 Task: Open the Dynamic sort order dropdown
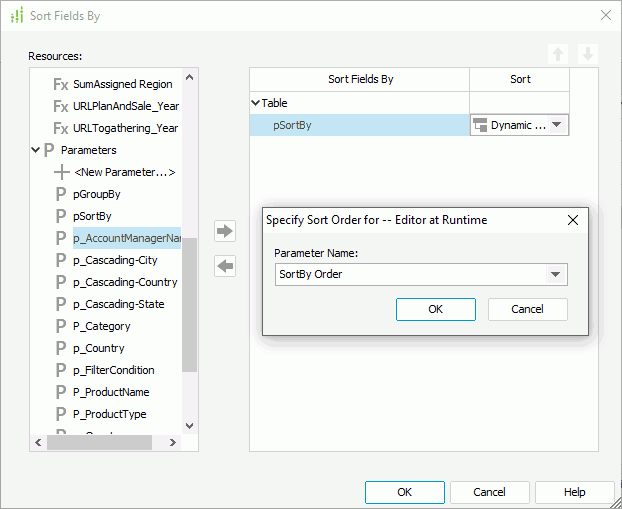557,126
